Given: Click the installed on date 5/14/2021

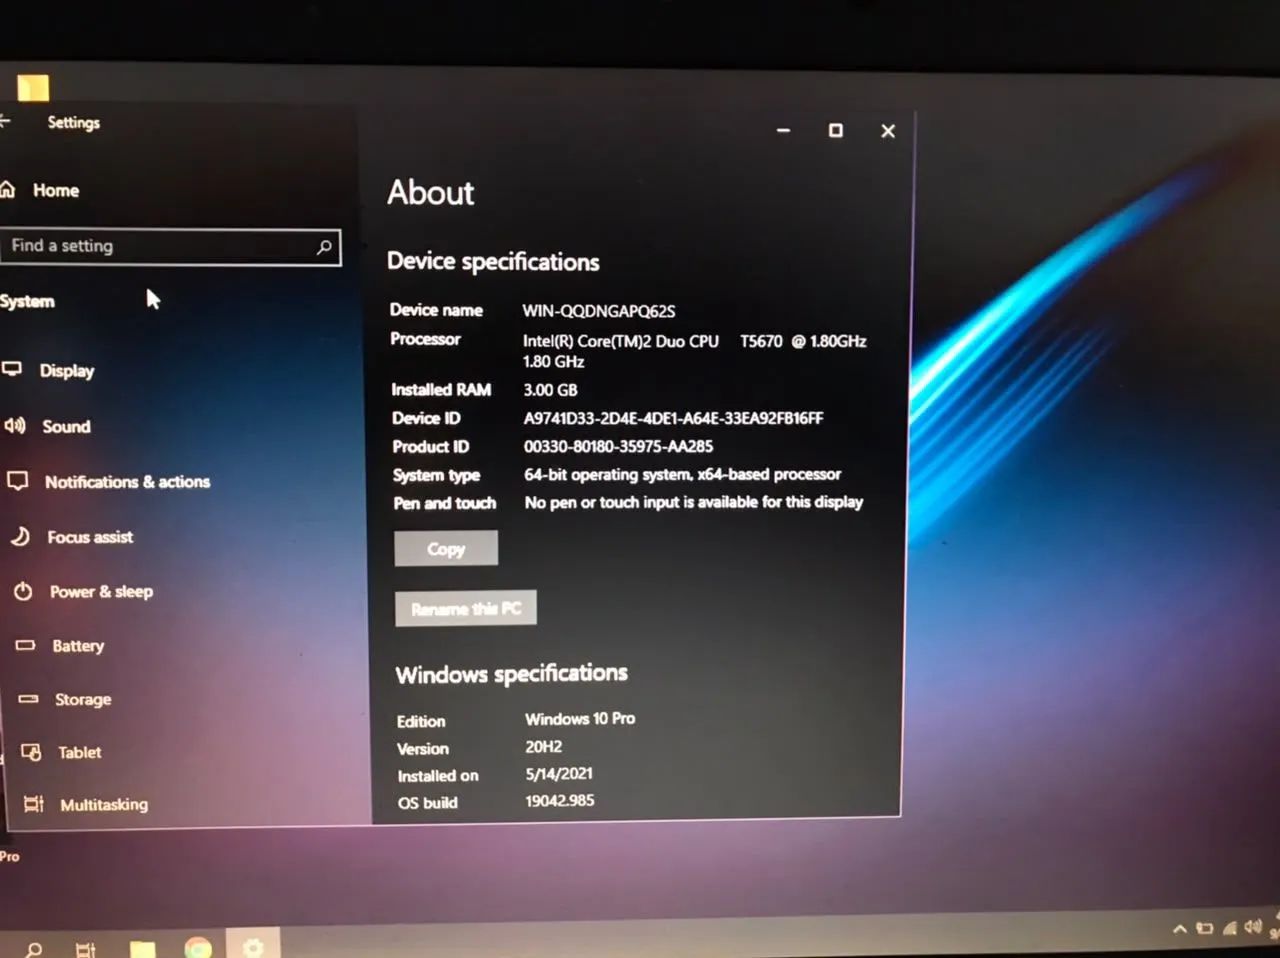Looking at the screenshot, I should (x=559, y=774).
